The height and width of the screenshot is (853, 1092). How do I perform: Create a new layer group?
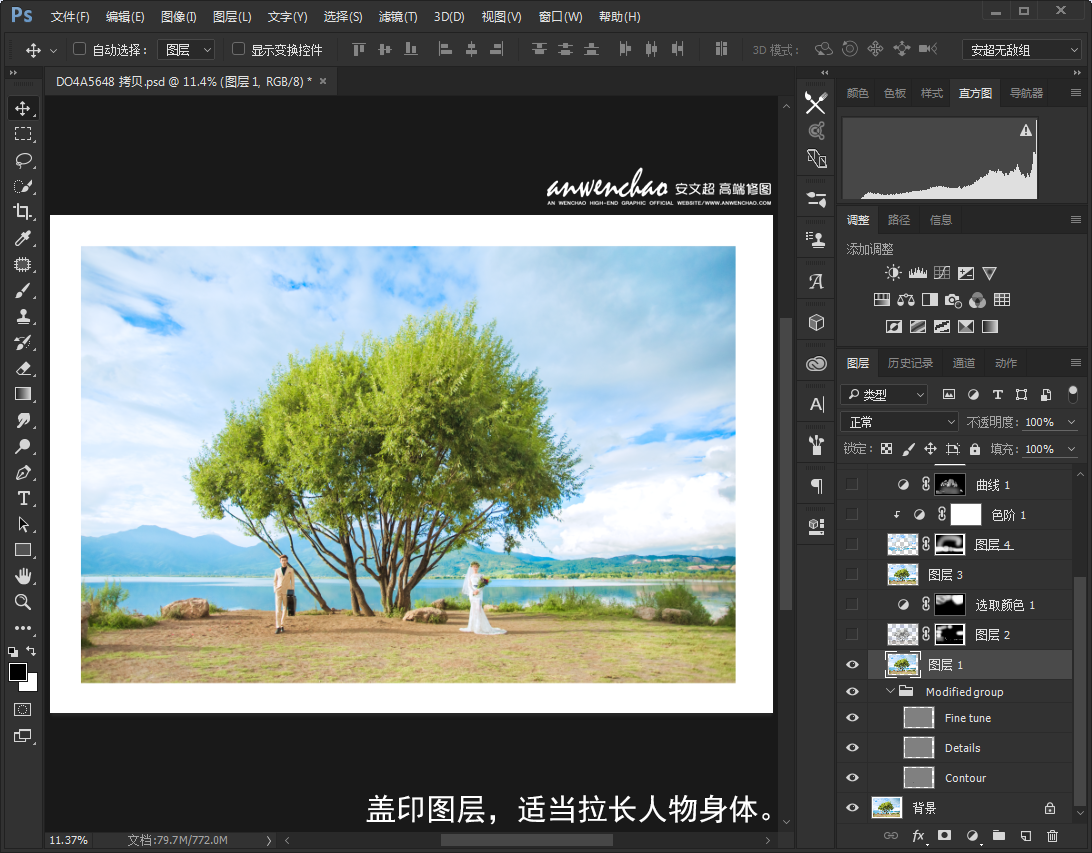[999, 836]
